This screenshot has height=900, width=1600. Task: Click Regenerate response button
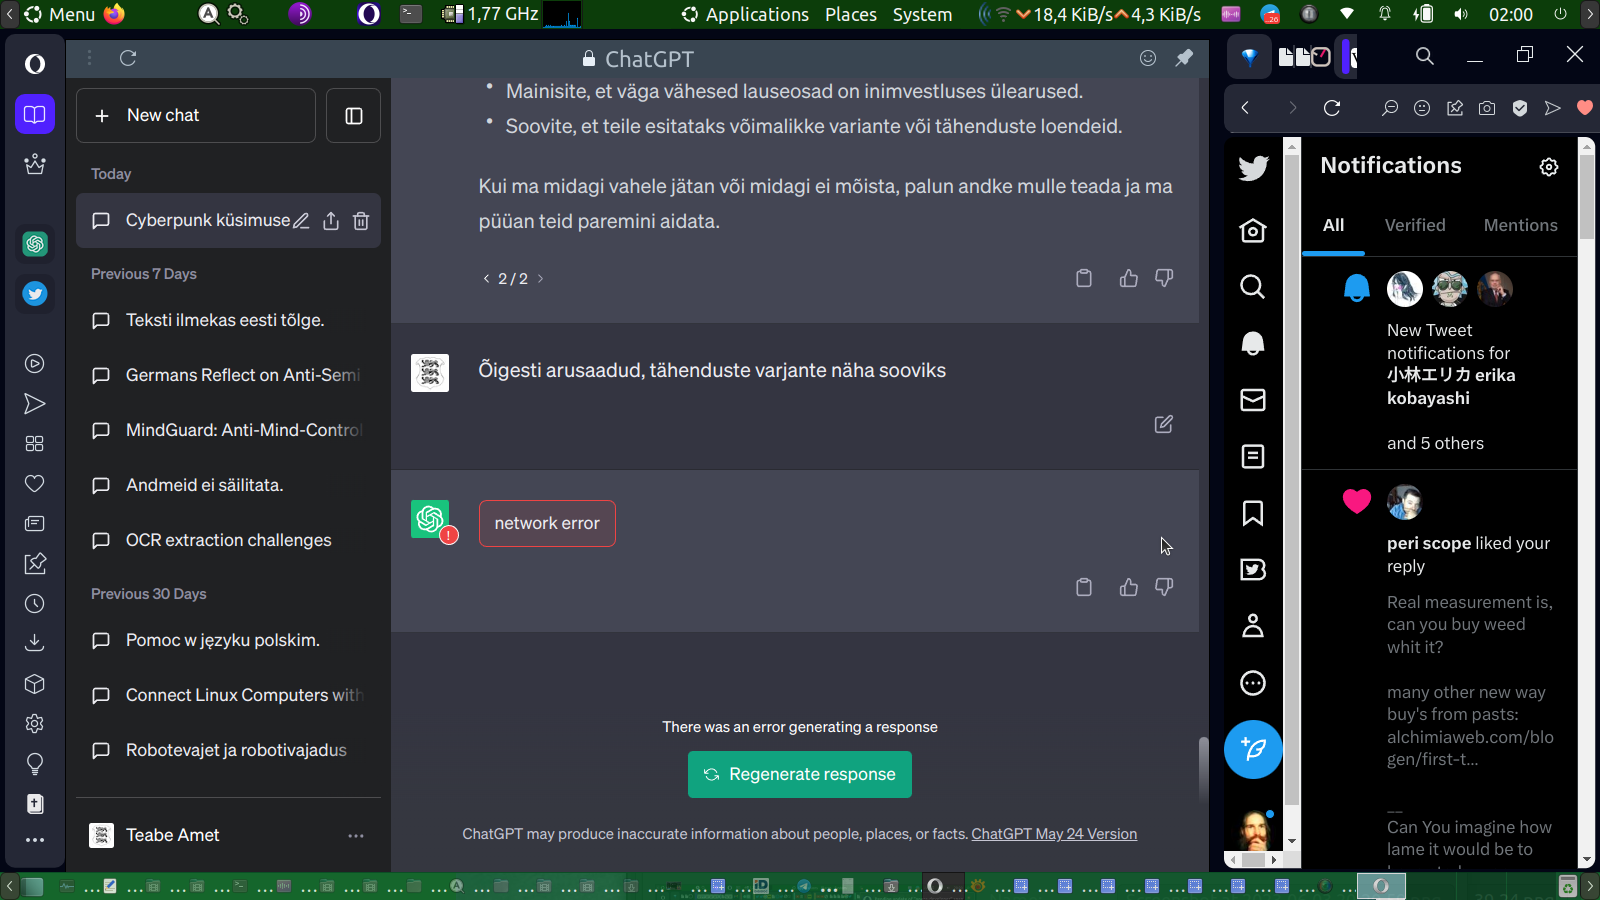(800, 775)
